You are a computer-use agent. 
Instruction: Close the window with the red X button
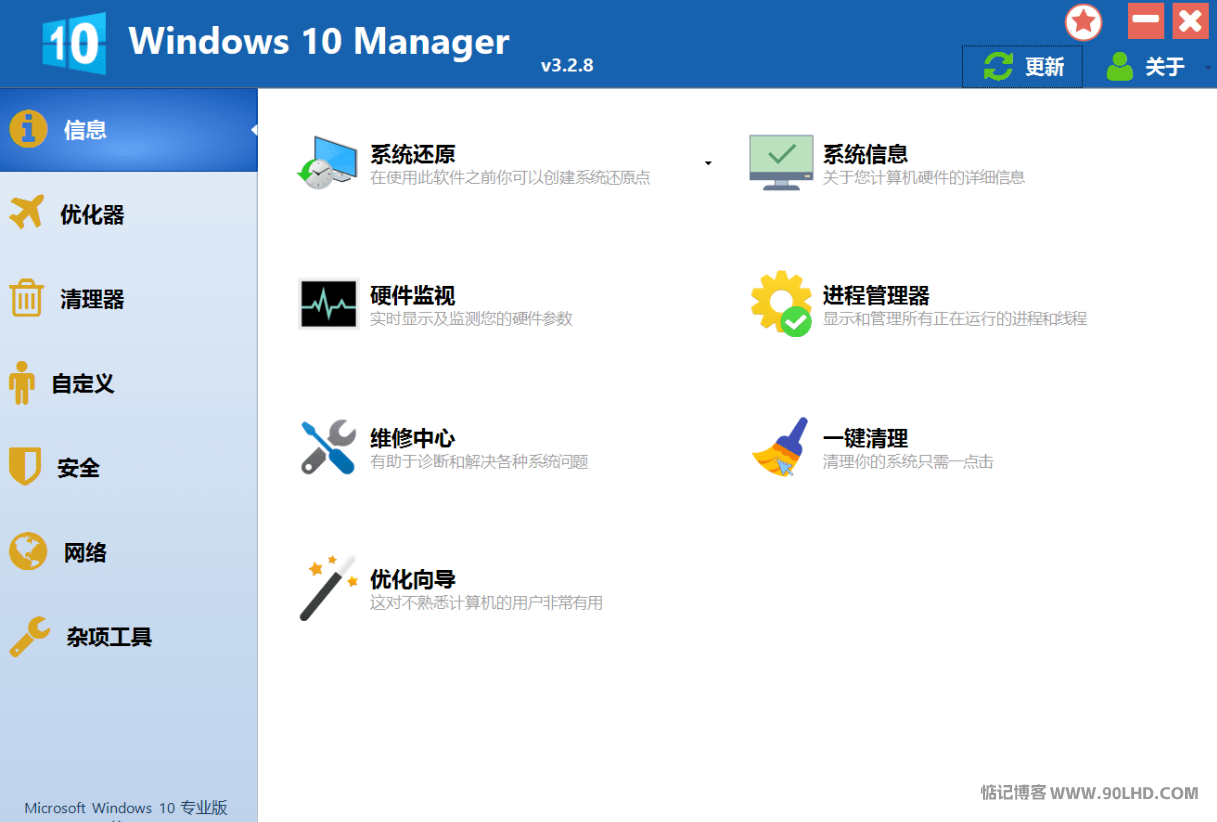pos(1189,21)
